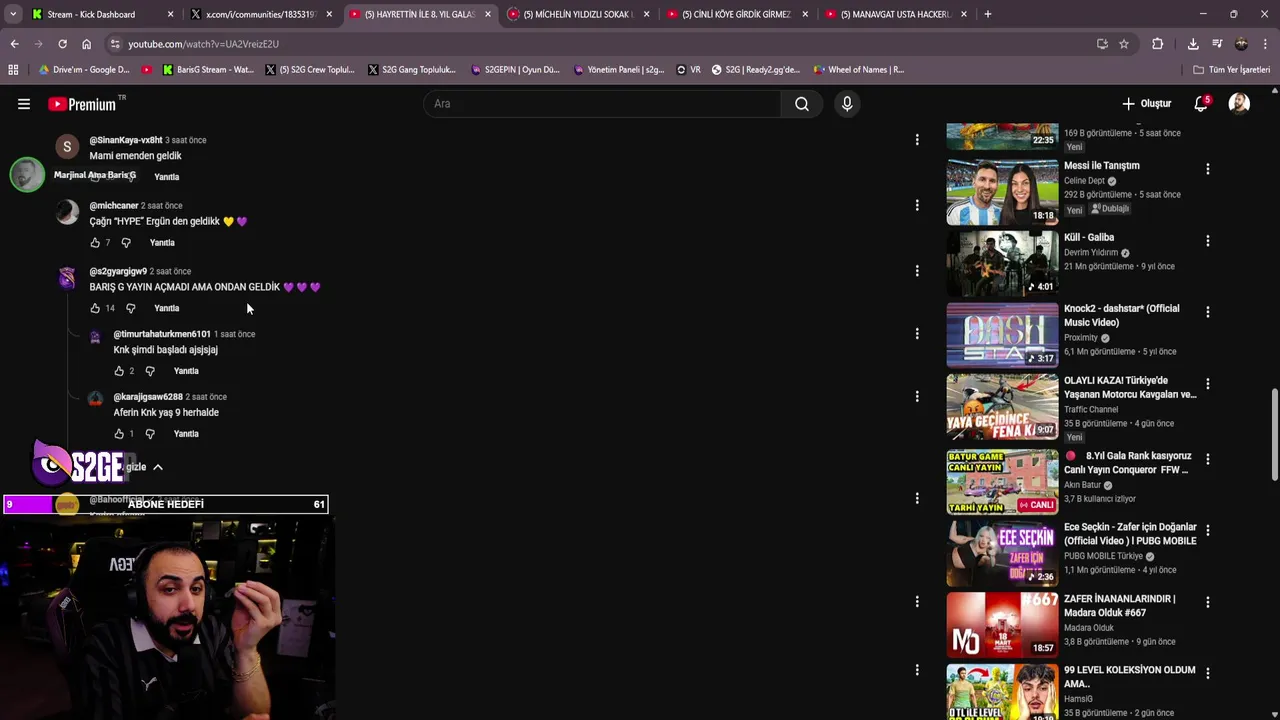Open Knock2 dashstar video thumbnail
This screenshot has width=1280, height=720.
click(1002, 334)
